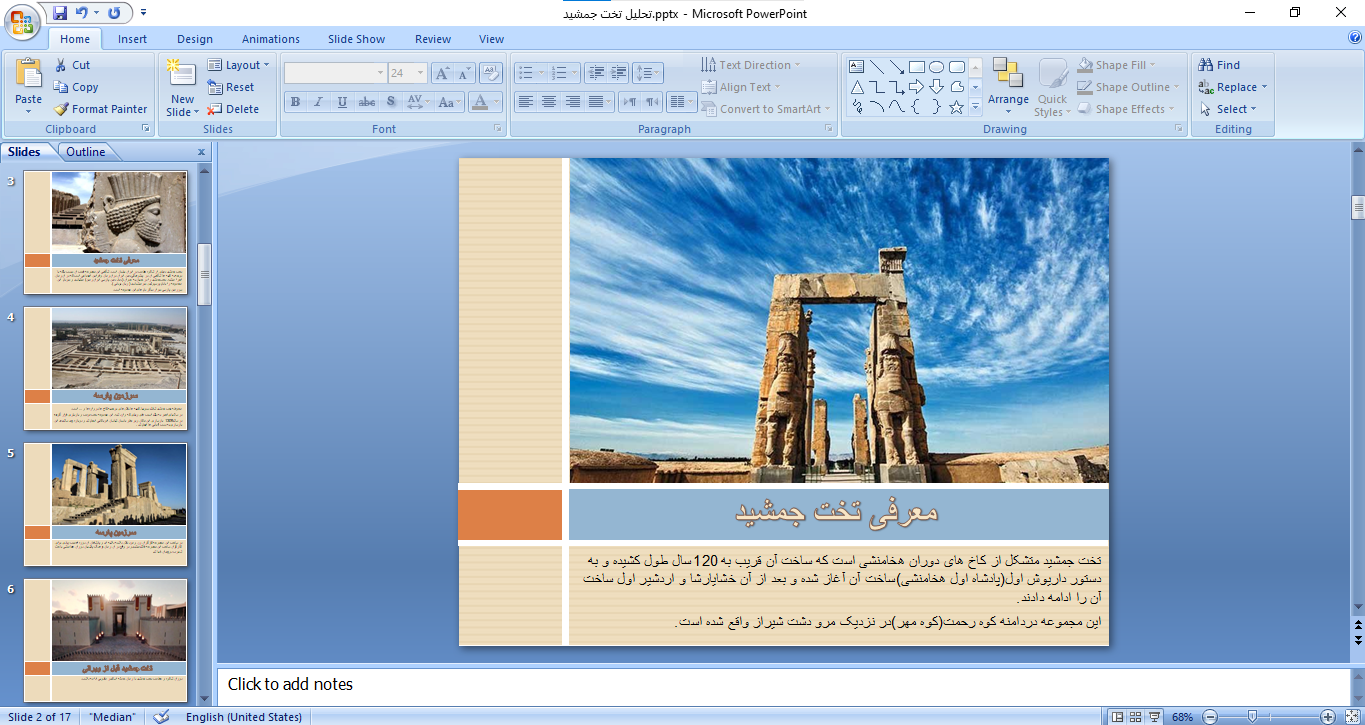The width and height of the screenshot is (1365, 725).
Task: Click the Save icon in Quick Access
Action: 60,13
